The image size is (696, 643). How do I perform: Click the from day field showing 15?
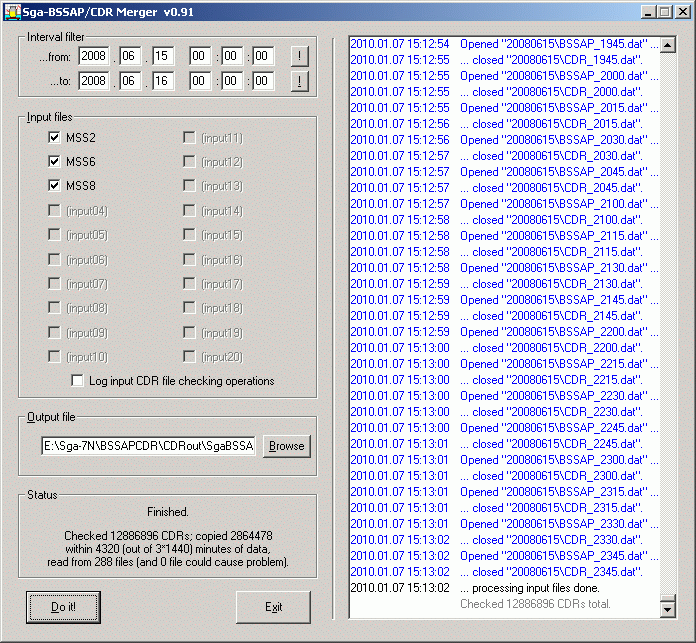click(x=163, y=56)
